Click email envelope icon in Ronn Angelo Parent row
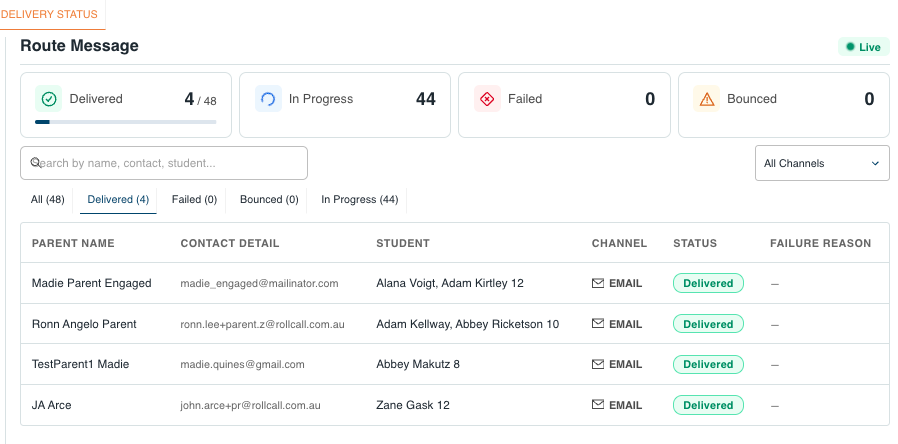This screenshot has width=898, height=444. (598, 324)
